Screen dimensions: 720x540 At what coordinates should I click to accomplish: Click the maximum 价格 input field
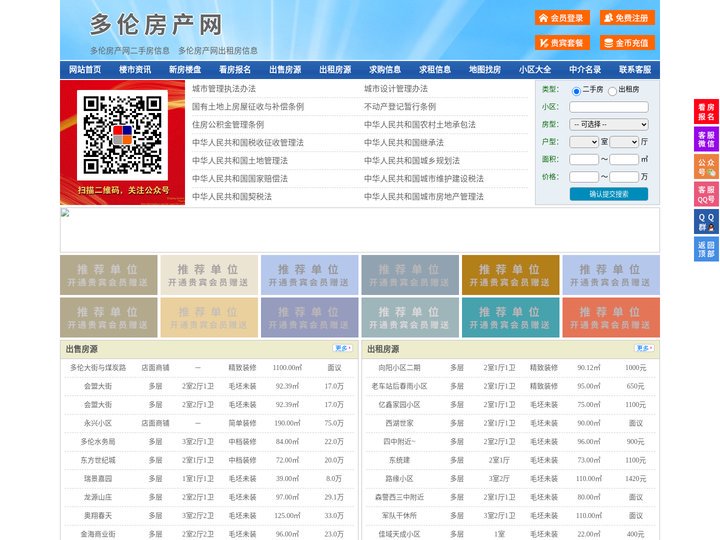click(624, 177)
